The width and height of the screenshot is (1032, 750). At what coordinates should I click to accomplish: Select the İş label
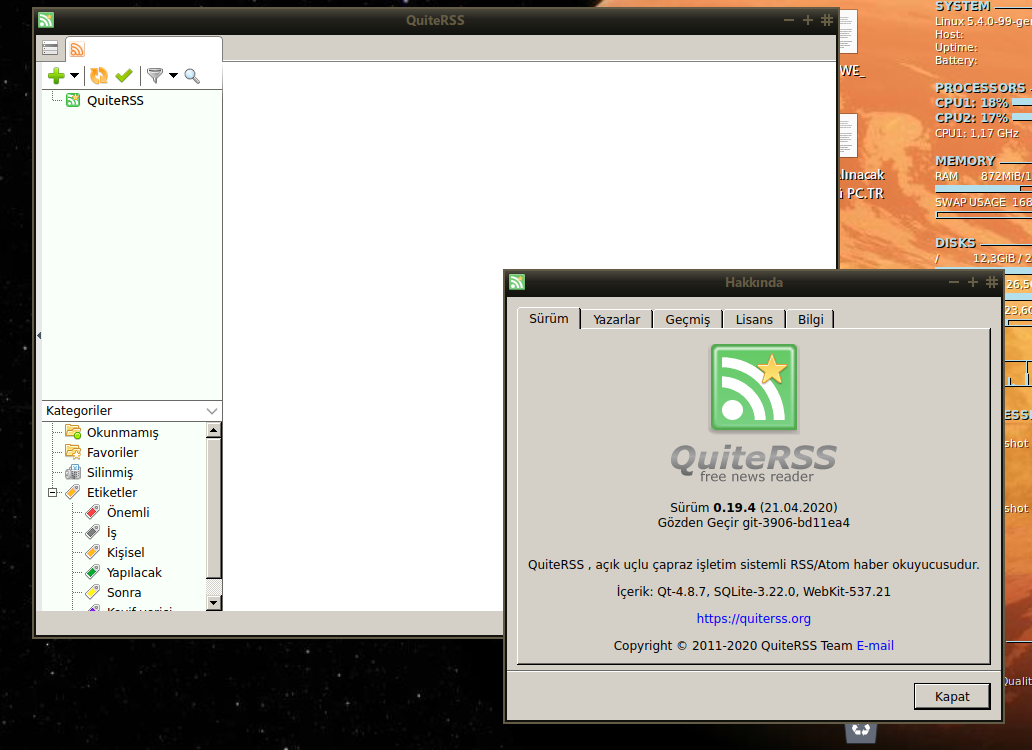click(112, 532)
